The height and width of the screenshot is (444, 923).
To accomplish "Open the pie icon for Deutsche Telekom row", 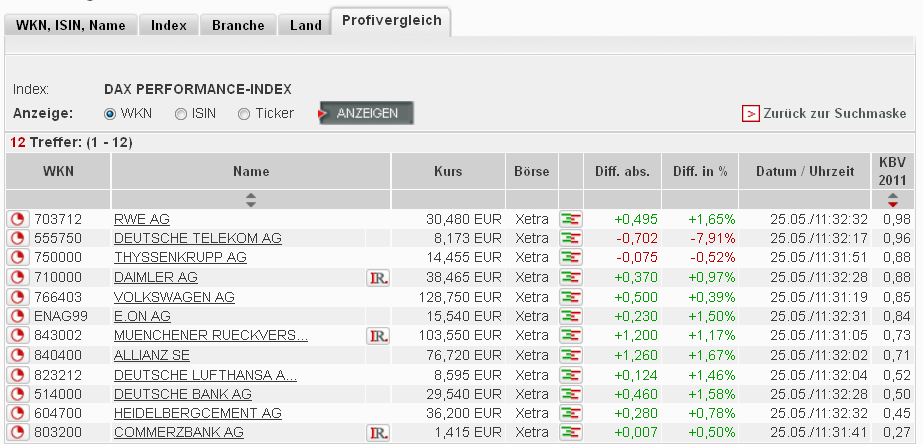I will pos(18,238).
